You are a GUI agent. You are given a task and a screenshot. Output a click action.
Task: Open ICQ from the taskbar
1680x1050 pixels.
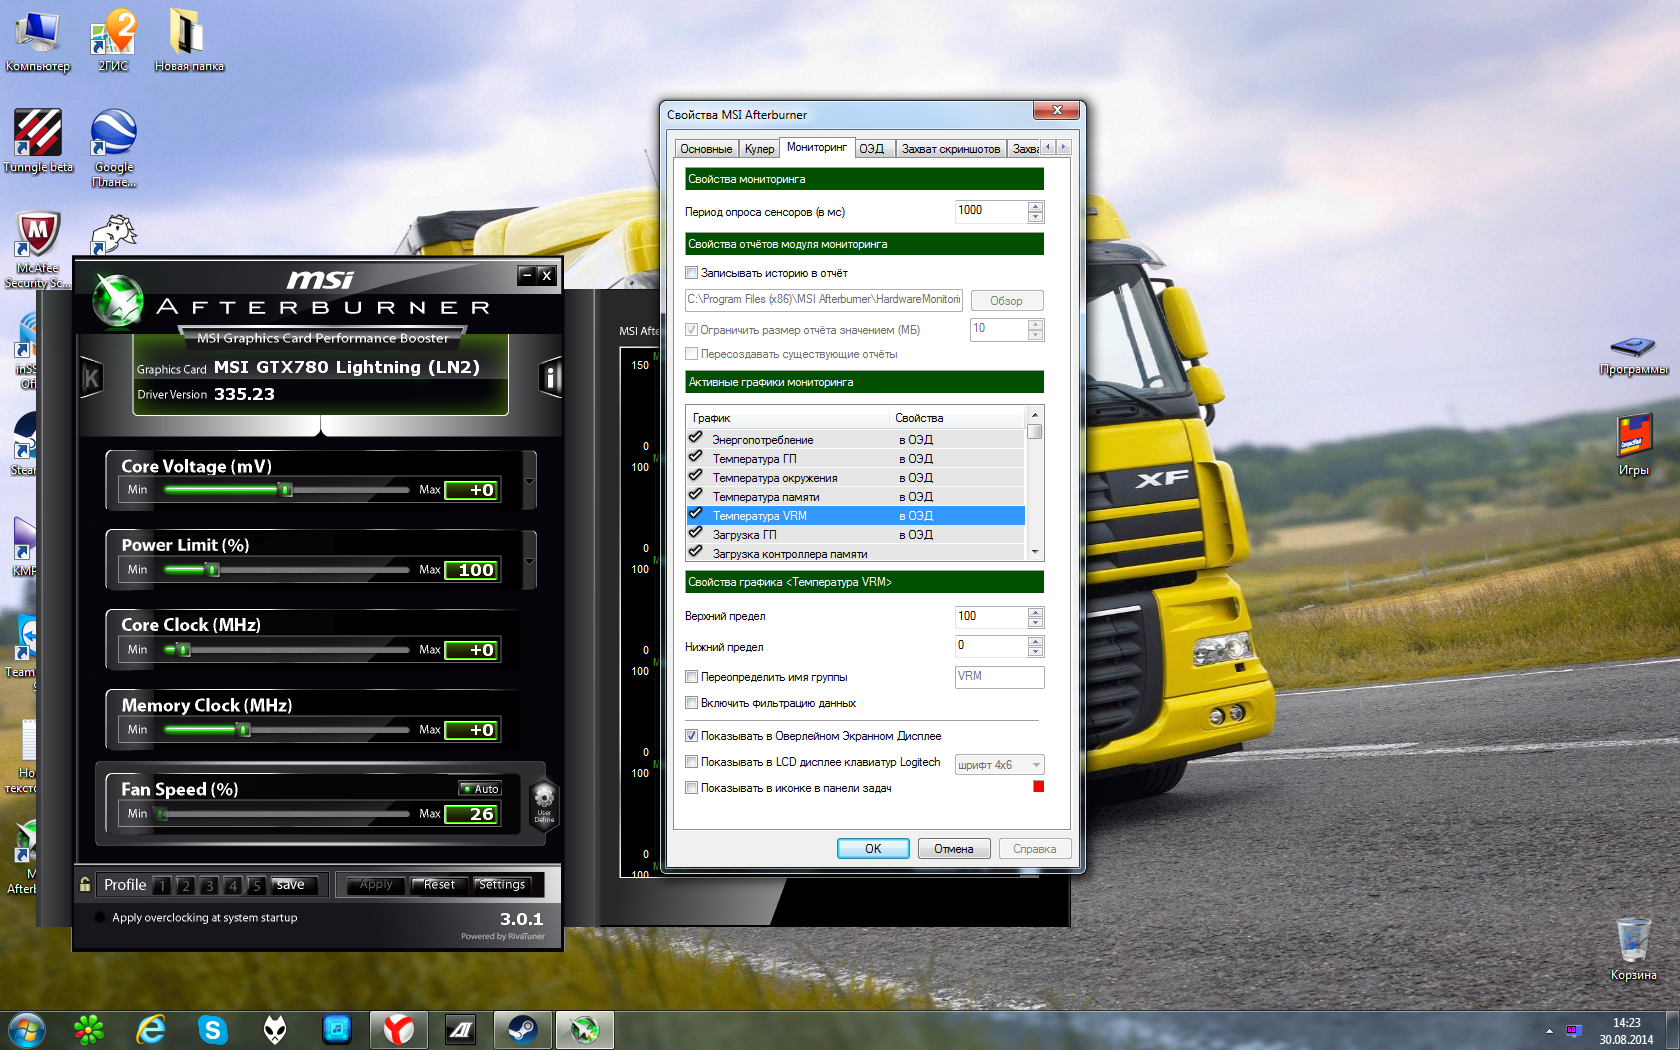pyautogui.click(x=89, y=1029)
